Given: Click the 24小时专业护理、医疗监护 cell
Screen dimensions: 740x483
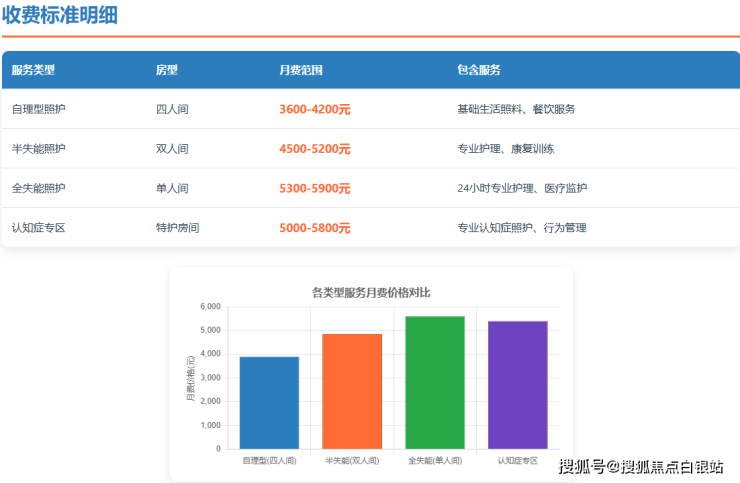Looking at the screenshot, I should (x=522, y=188).
